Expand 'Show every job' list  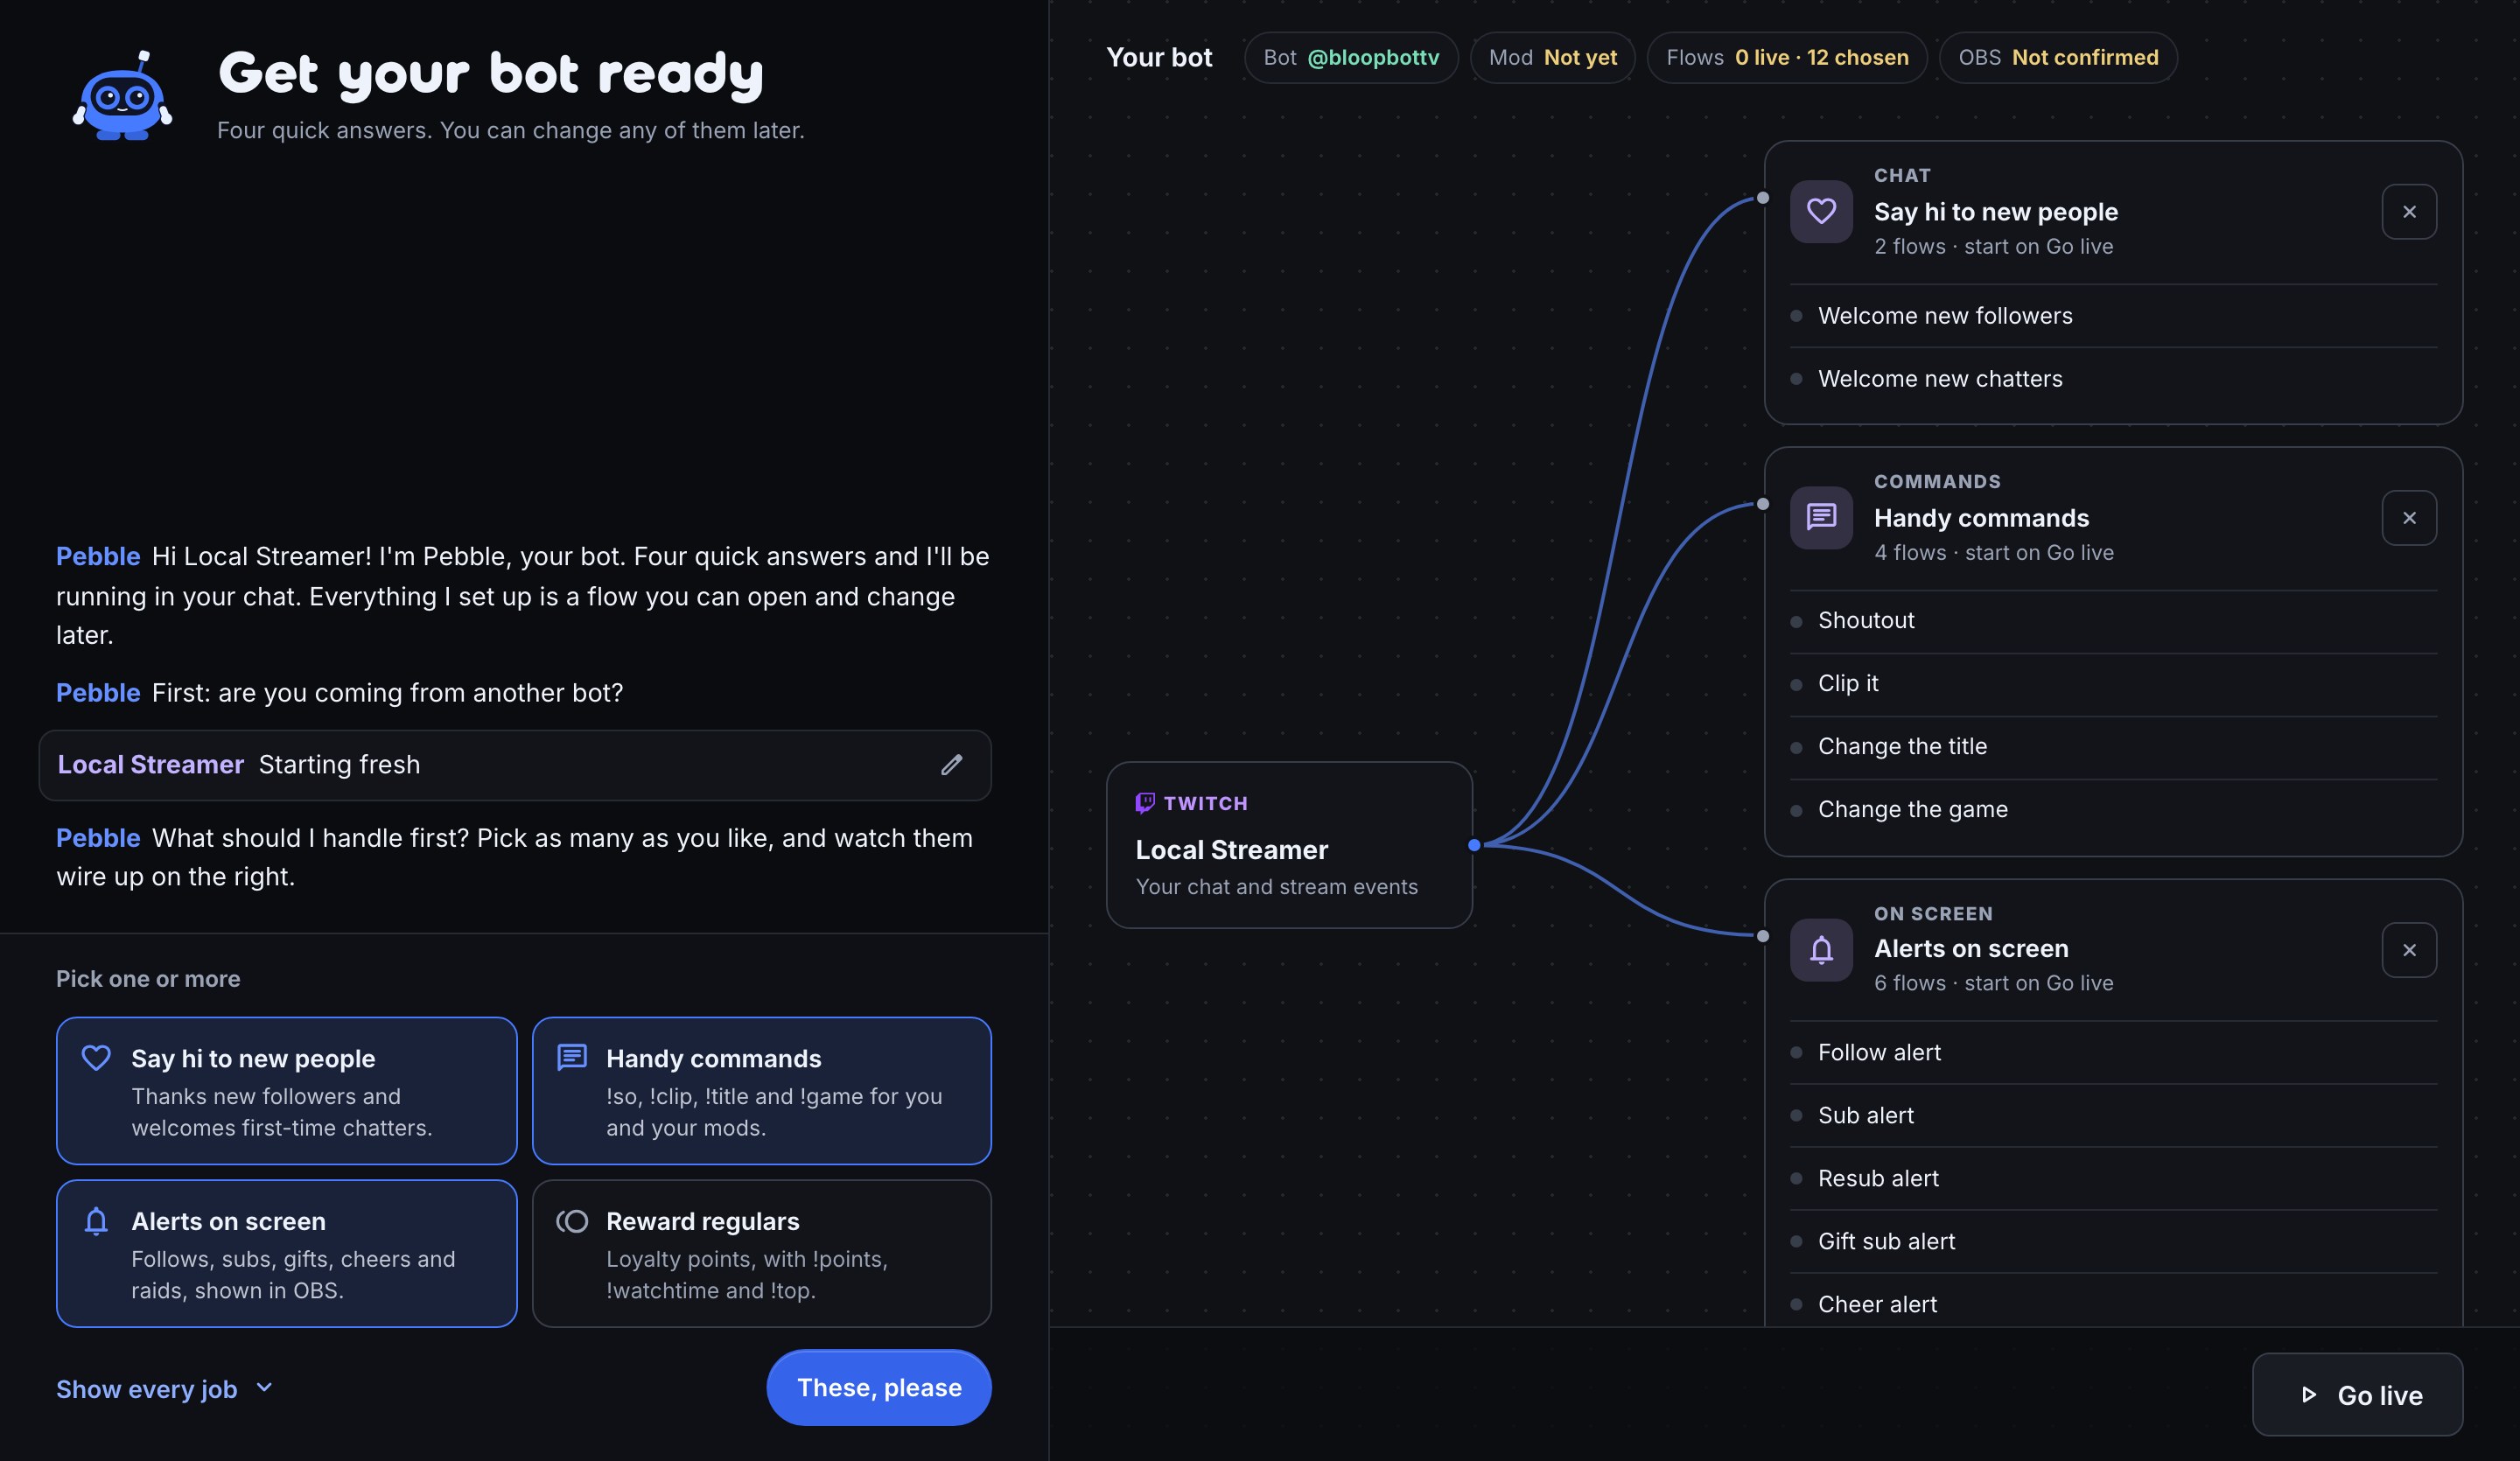point(165,1389)
